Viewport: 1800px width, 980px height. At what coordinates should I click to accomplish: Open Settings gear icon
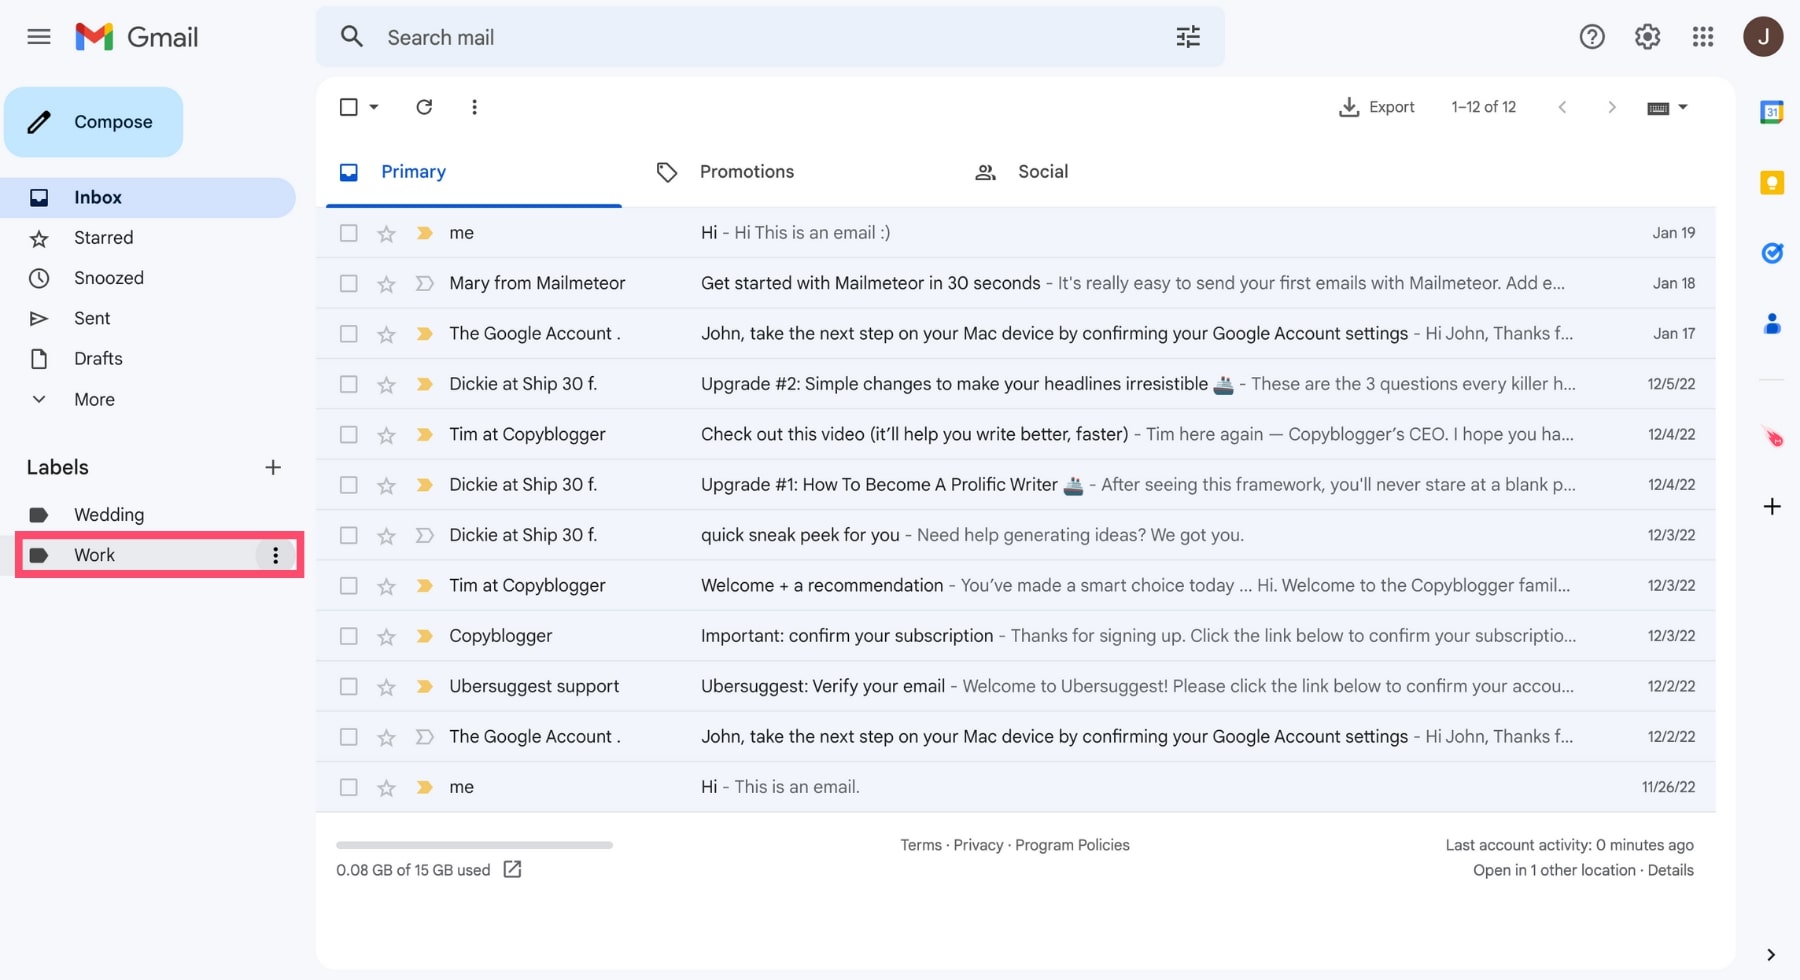point(1647,37)
